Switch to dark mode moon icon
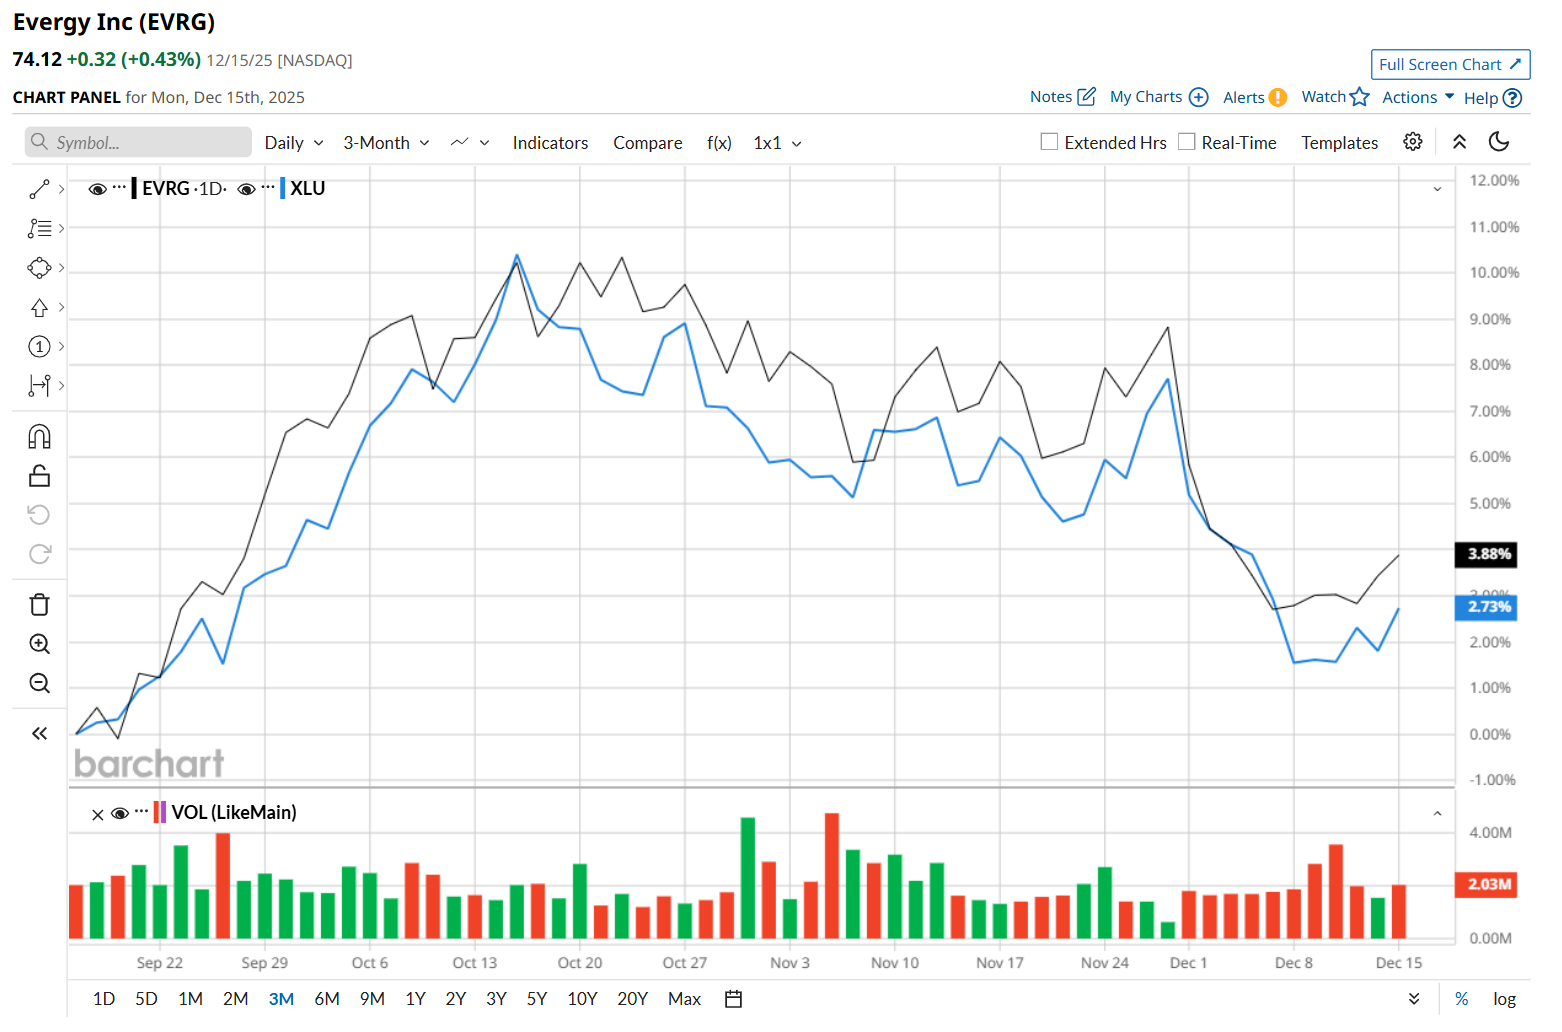1562x1032 pixels. [x=1498, y=142]
